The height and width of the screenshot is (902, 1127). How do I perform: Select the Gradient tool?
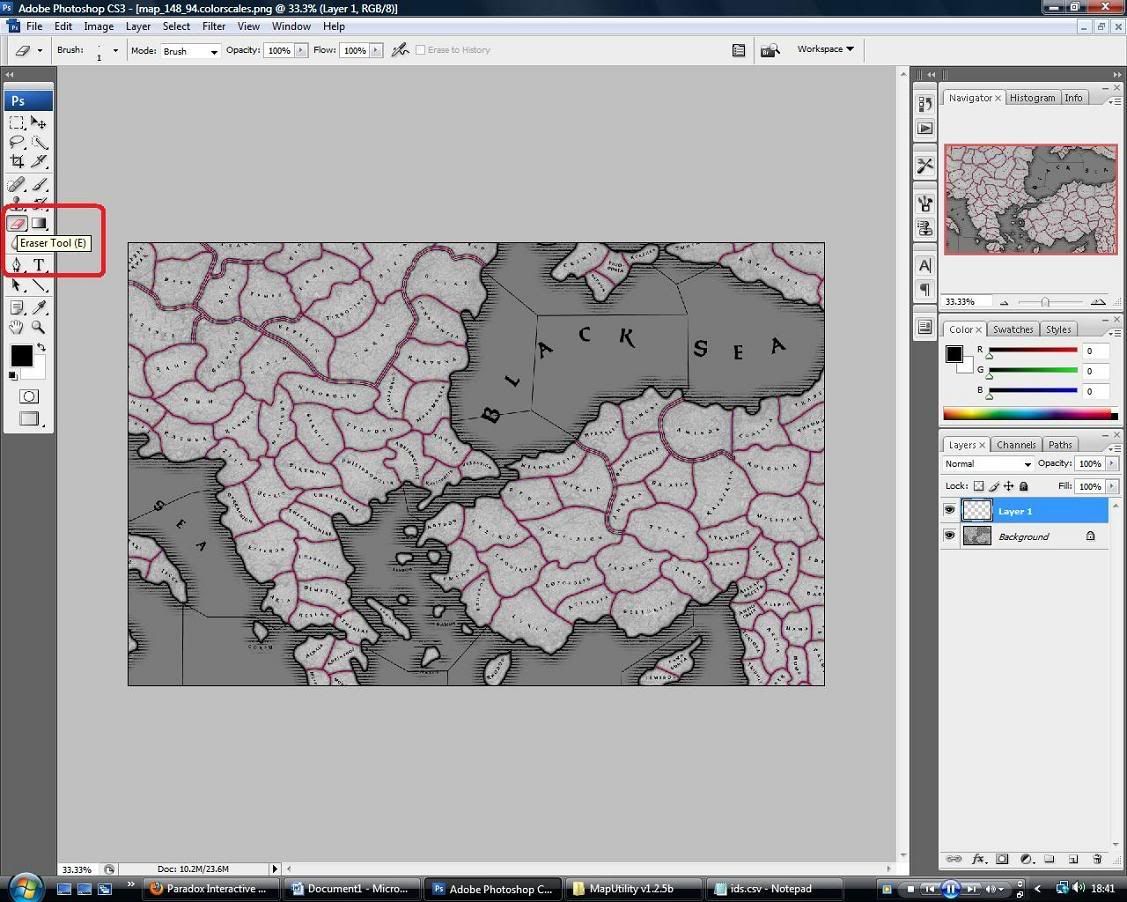tap(39, 224)
